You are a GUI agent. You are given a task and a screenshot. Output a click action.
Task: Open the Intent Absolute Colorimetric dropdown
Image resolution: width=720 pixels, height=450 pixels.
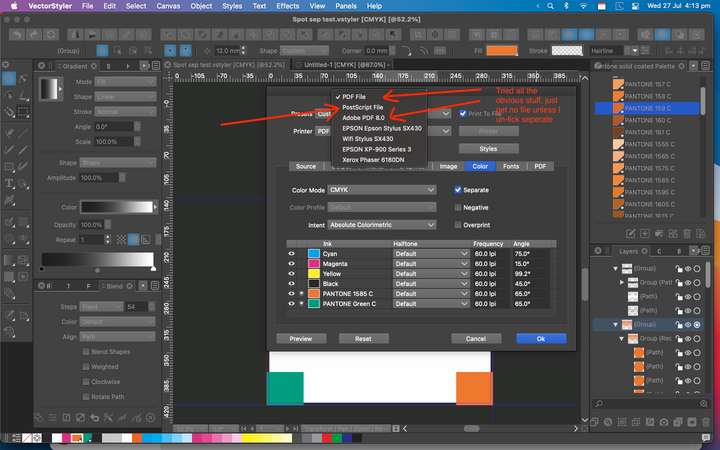pyautogui.click(x=382, y=225)
